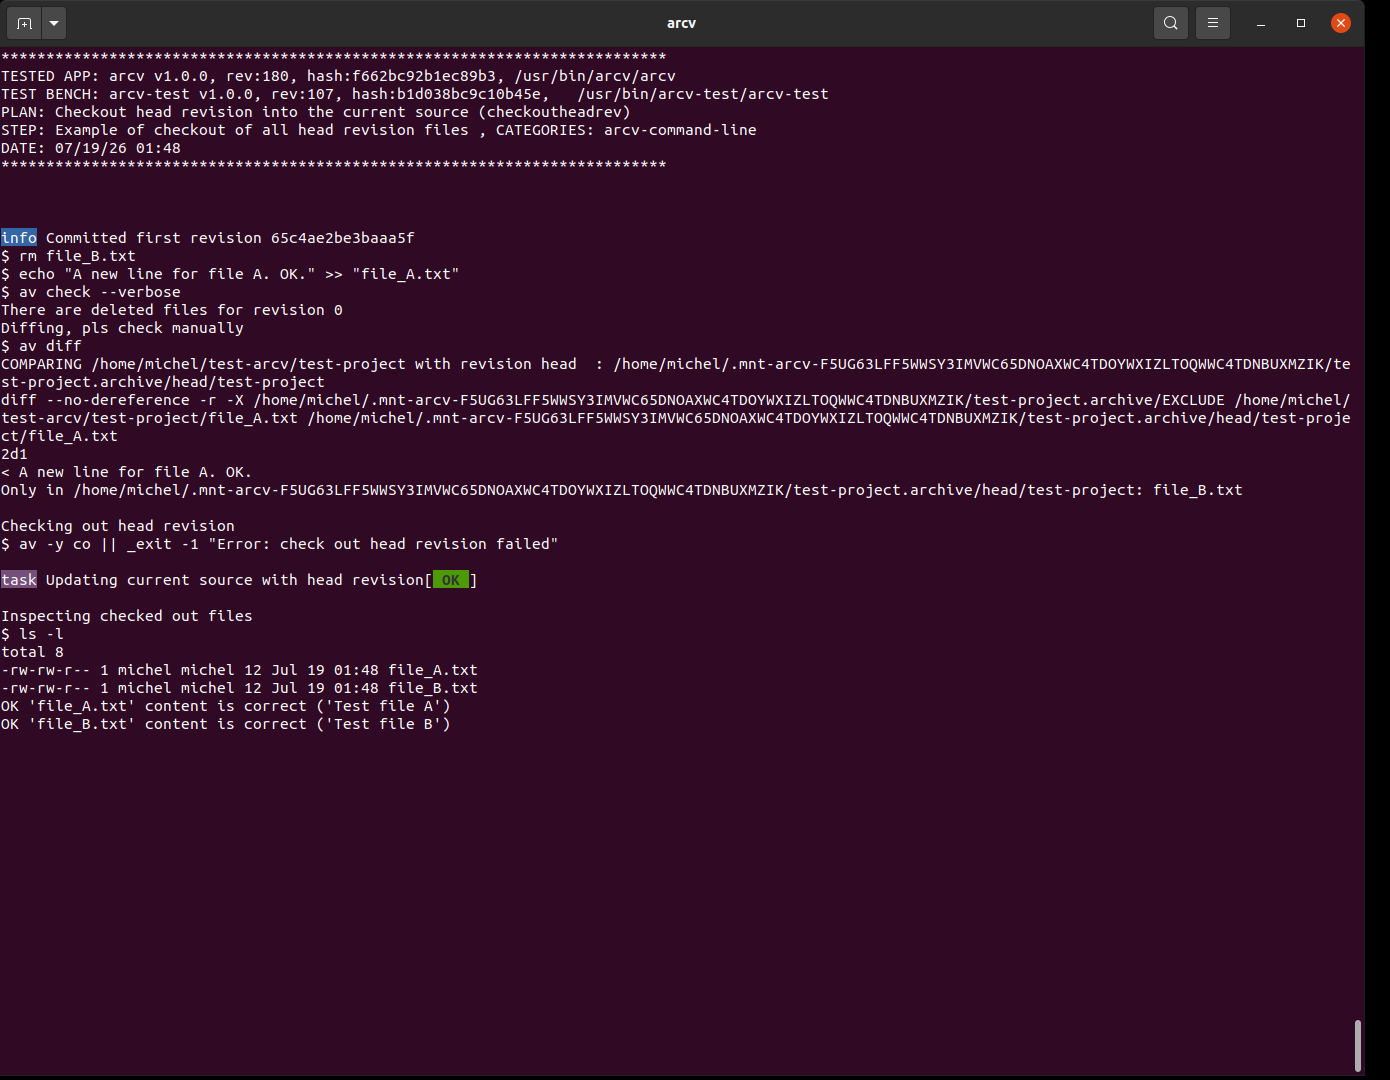Maximize the arcv terminal window
The image size is (1390, 1080).
point(1301,23)
